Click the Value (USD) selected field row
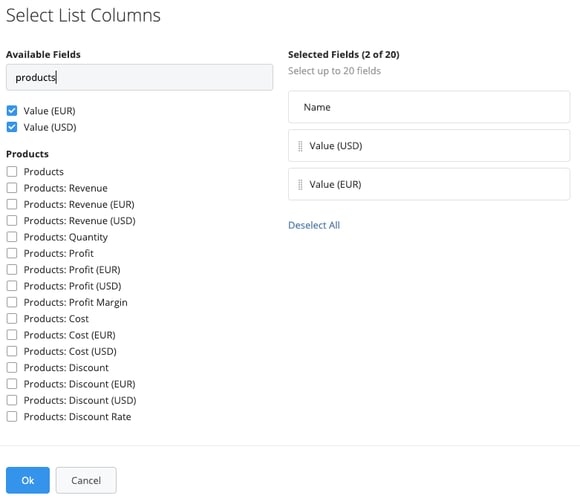The width and height of the screenshot is (580, 504). coord(429,146)
